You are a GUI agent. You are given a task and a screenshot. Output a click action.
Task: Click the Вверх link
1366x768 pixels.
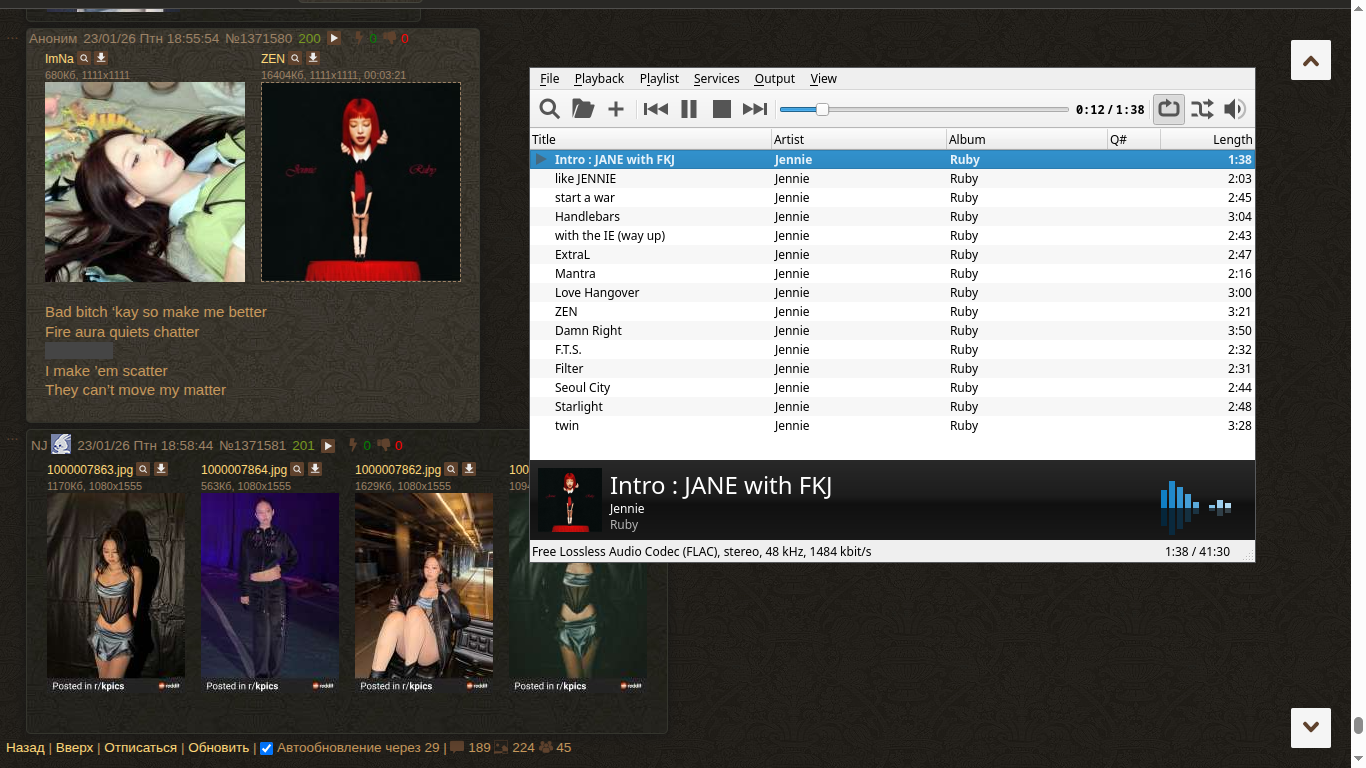75,748
